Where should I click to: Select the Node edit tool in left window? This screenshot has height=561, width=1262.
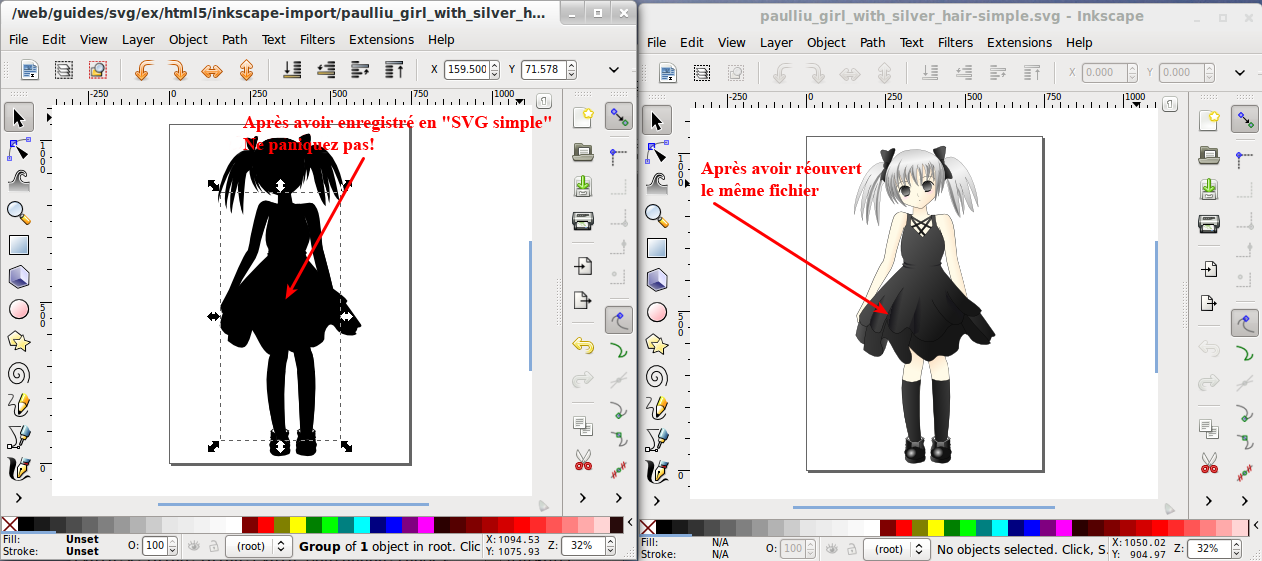(x=18, y=150)
